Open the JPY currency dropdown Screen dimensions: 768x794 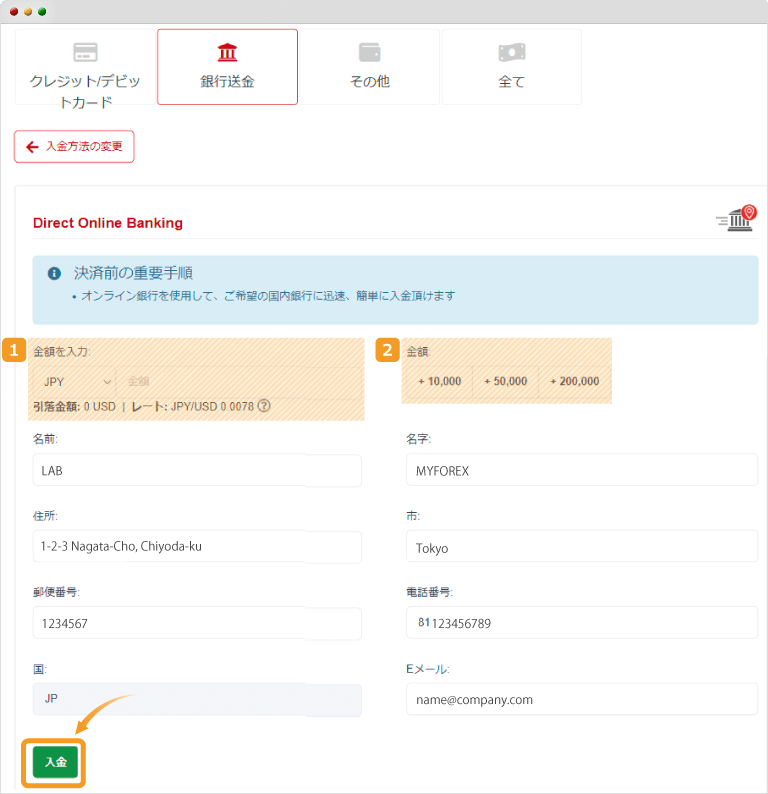pyautogui.click(x=74, y=382)
